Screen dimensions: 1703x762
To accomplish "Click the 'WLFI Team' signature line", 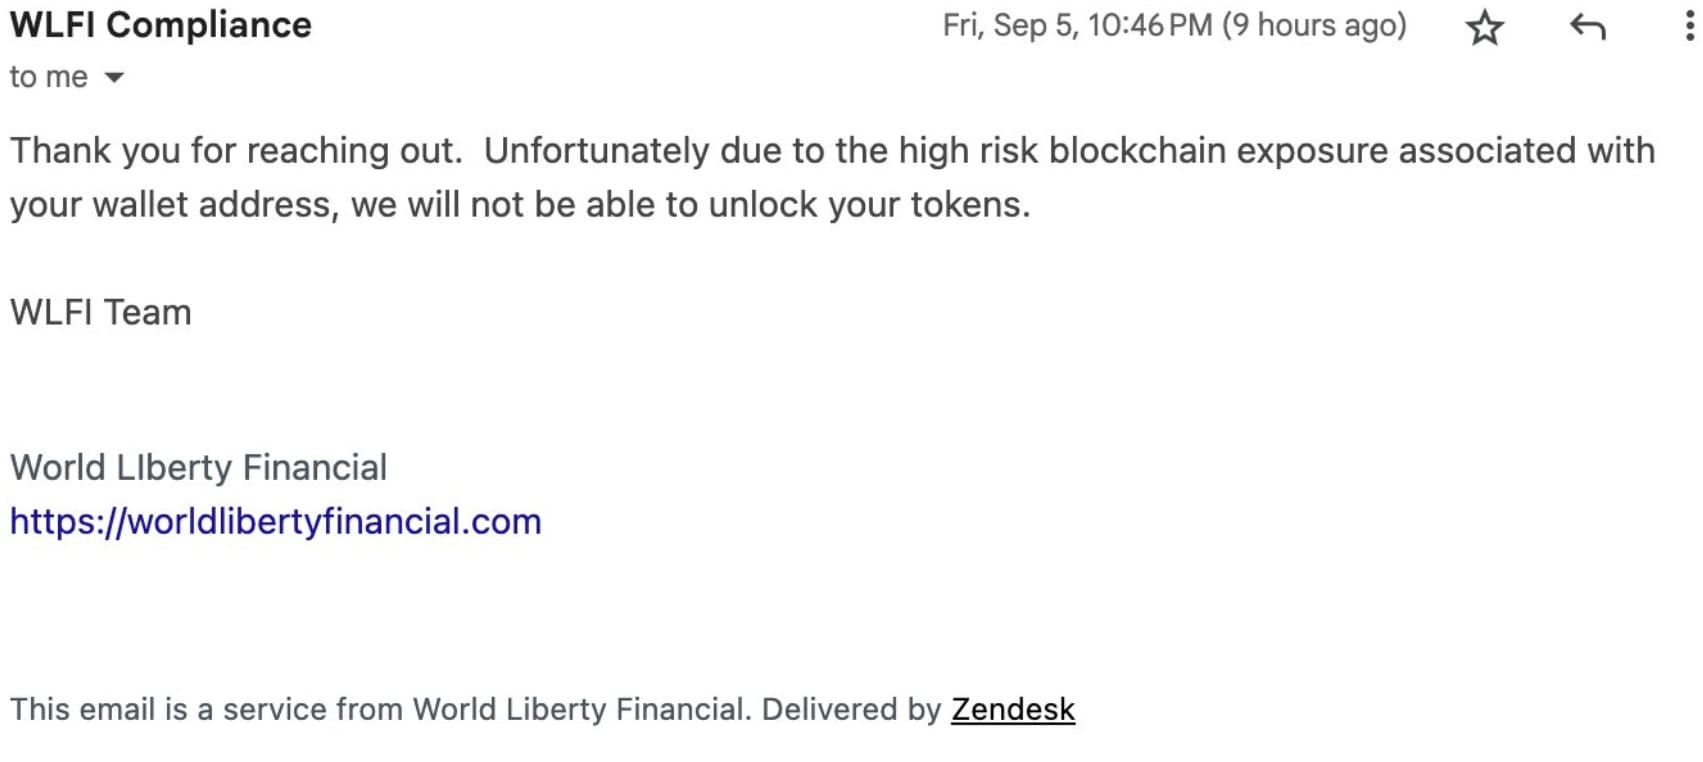I will pos(101,313).
